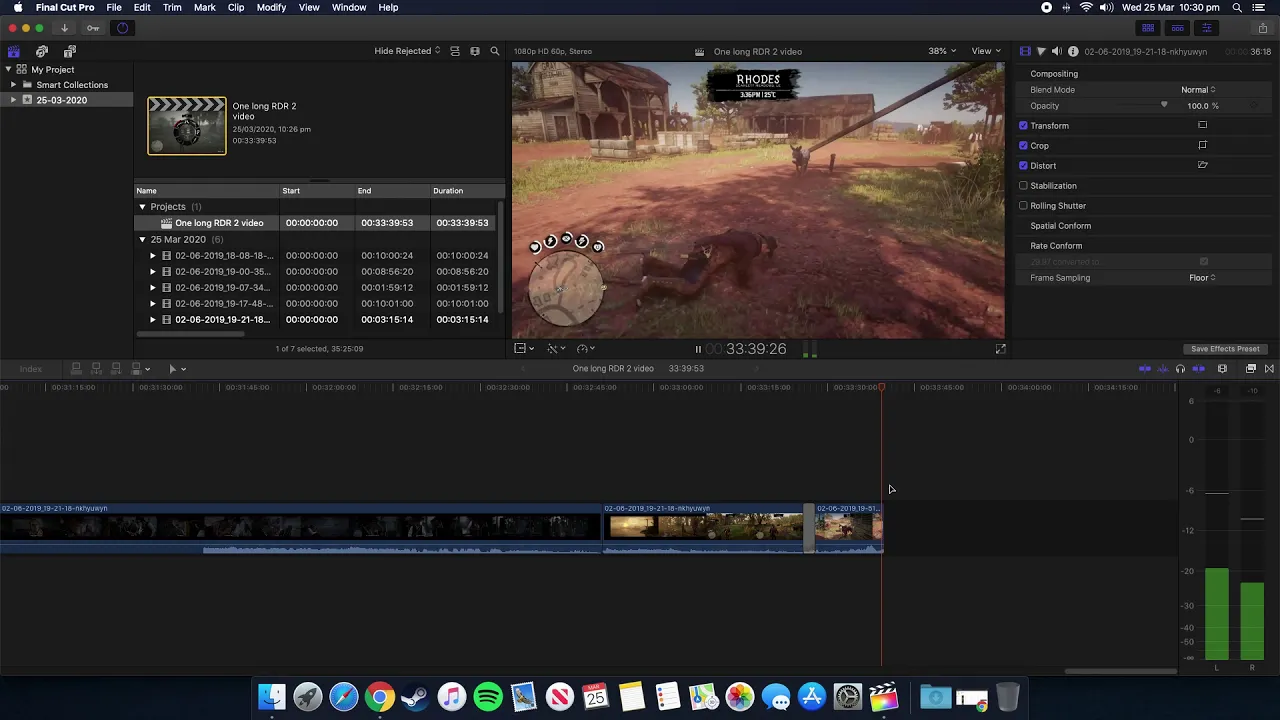The image size is (1280, 720).
Task: Open the Titles and Generators sidebar
Action: [70, 51]
